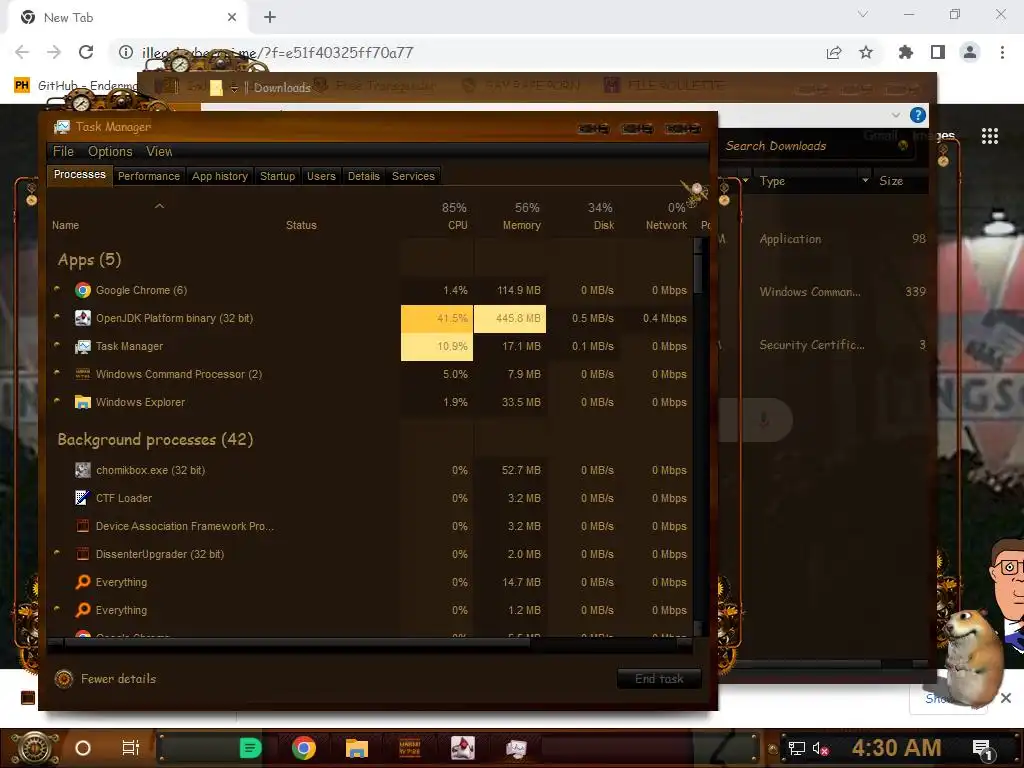
Task: Open the notification center icon
Action: (983, 749)
